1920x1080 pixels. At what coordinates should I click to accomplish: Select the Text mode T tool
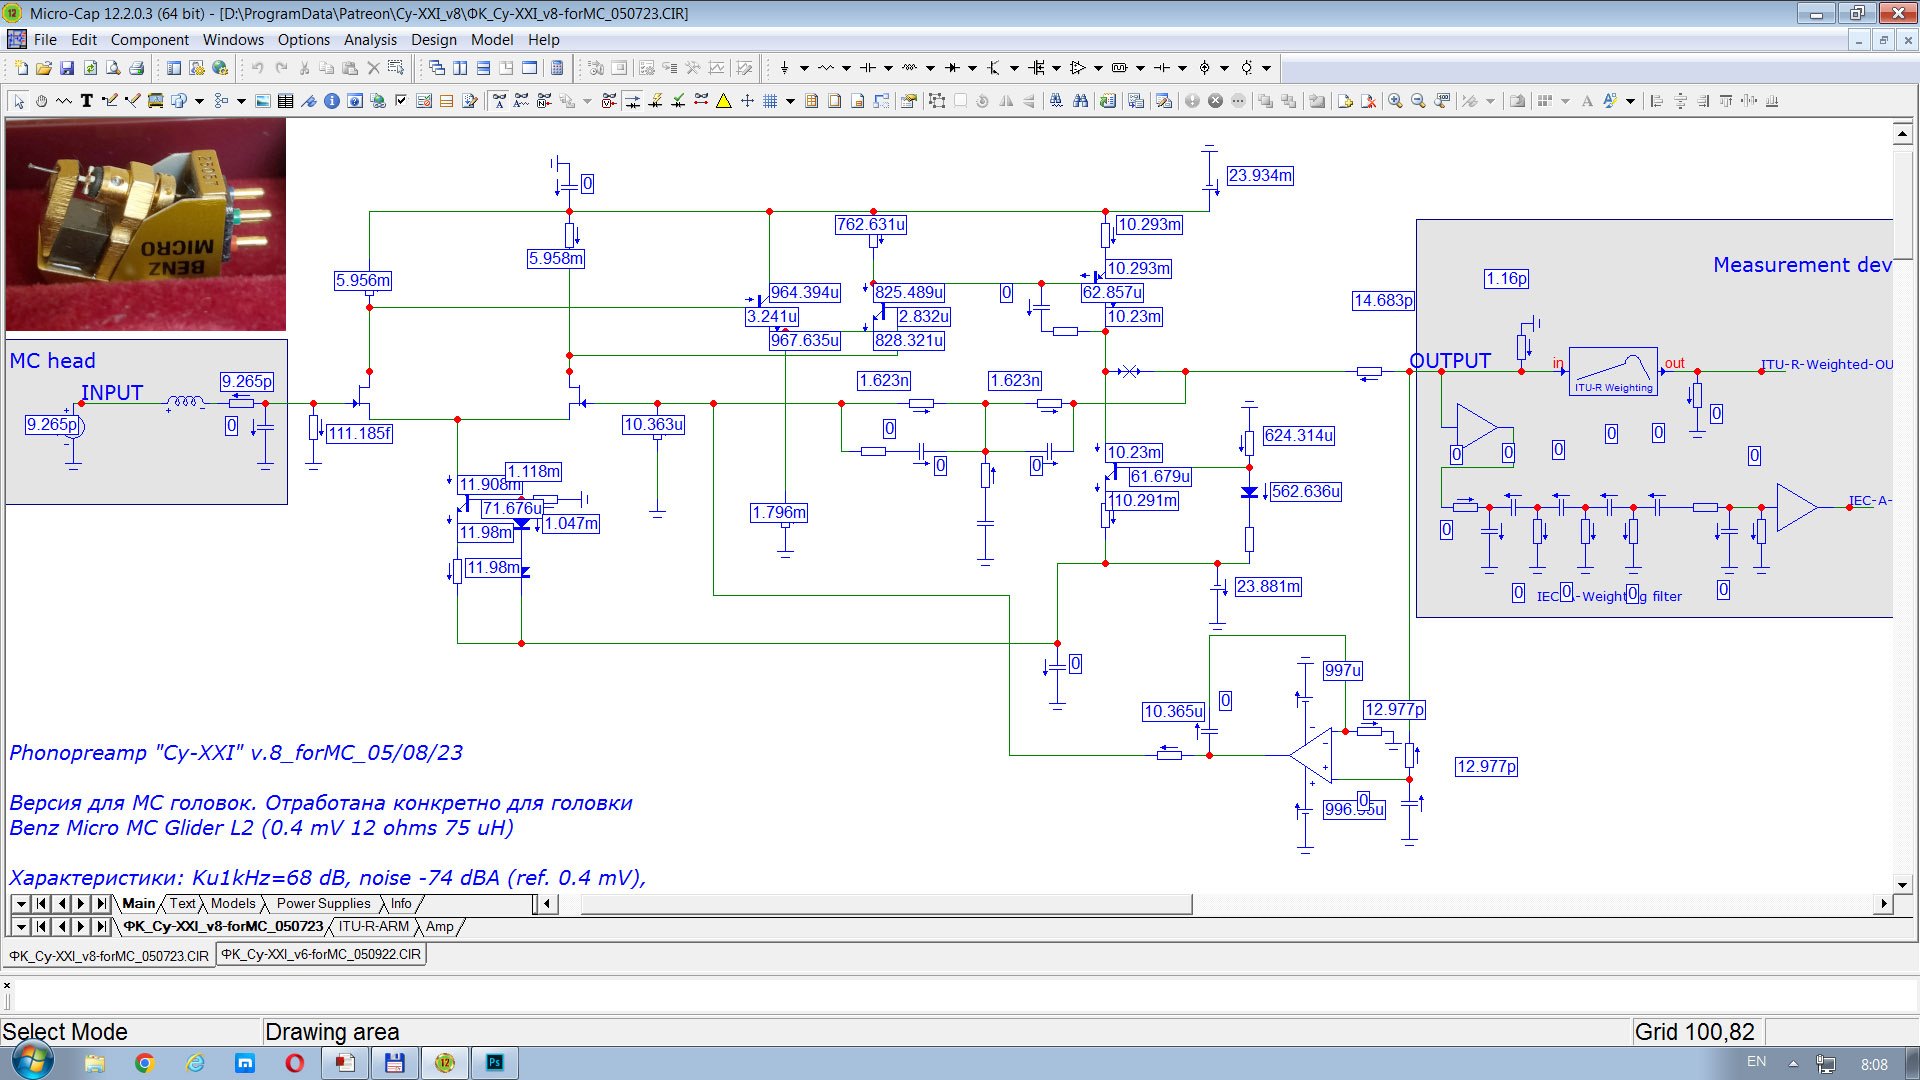pyautogui.click(x=86, y=101)
